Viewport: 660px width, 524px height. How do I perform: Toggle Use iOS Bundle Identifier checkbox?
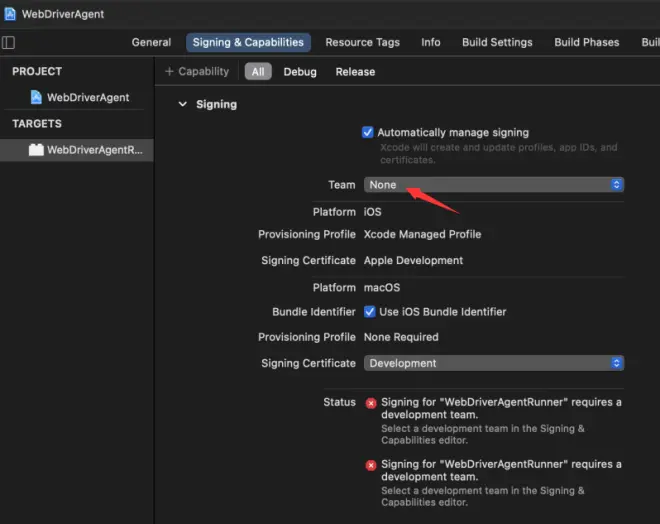[x=370, y=312]
